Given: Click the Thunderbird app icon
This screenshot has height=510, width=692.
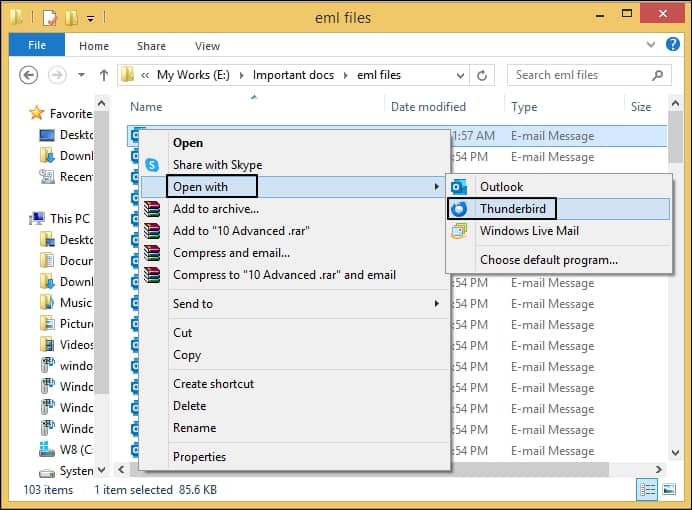Looking at the screenshot, I should click(459, 209).
